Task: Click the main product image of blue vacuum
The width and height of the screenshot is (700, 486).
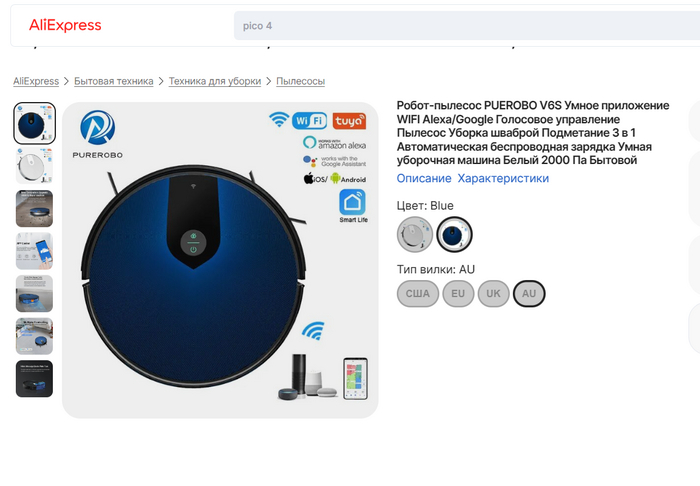Action: pyautogui.click(x=220, y=260)
